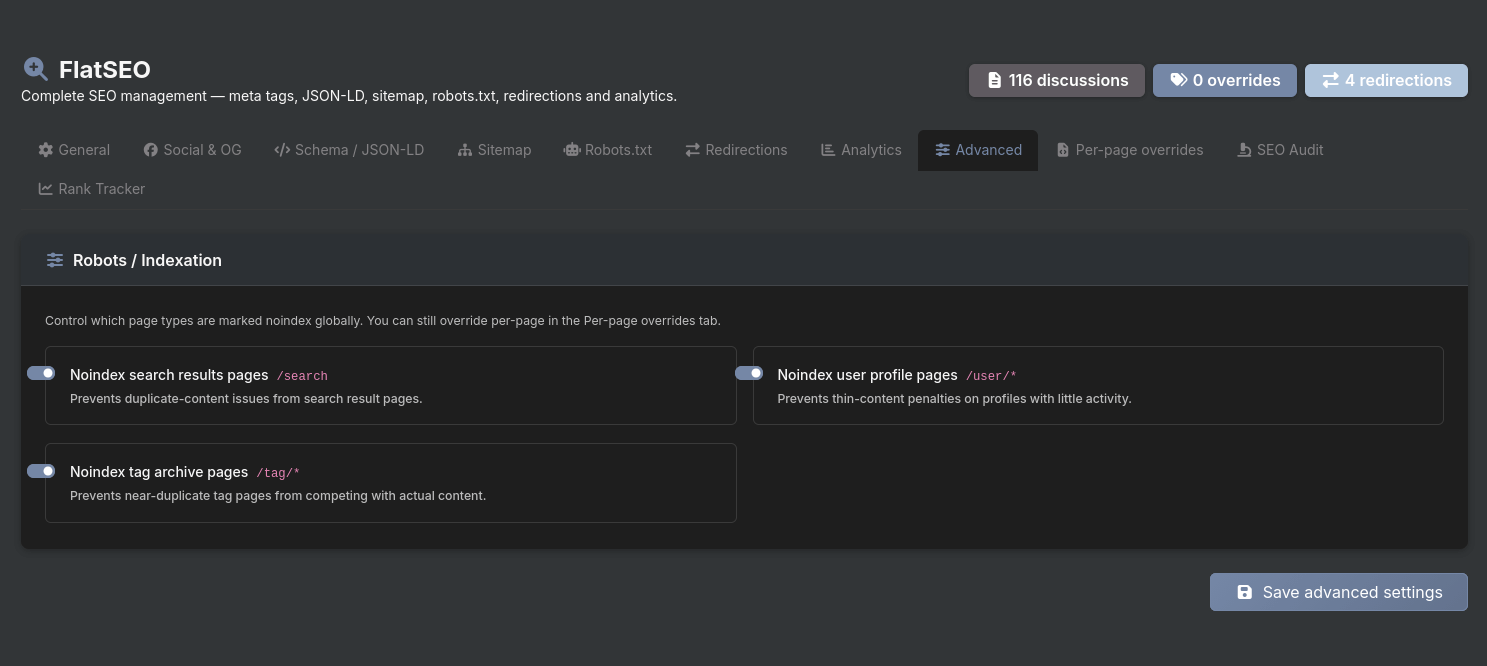The image size is (1487, 666).
Task: Turn off Noindex tag archive pages
Action: tap(41, 471)
